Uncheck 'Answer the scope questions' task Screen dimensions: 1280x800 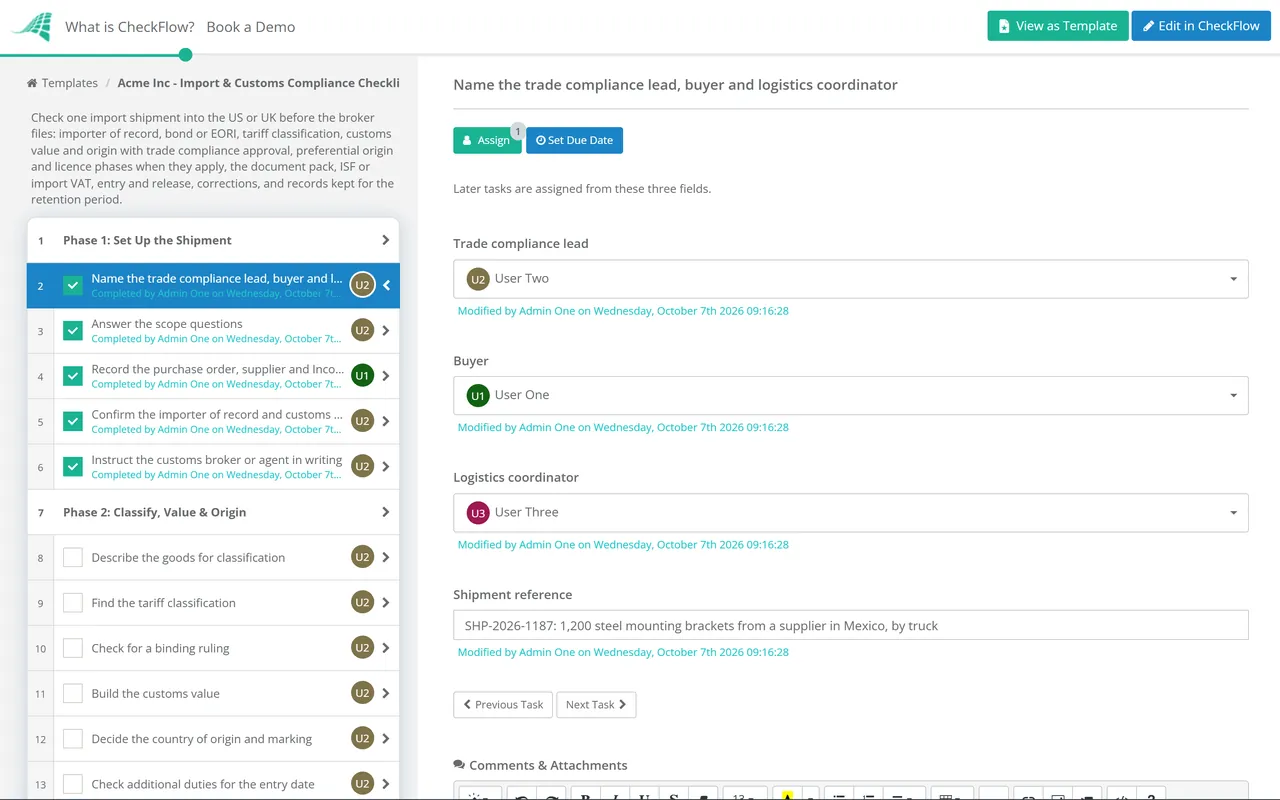click(x=73, y=331)
